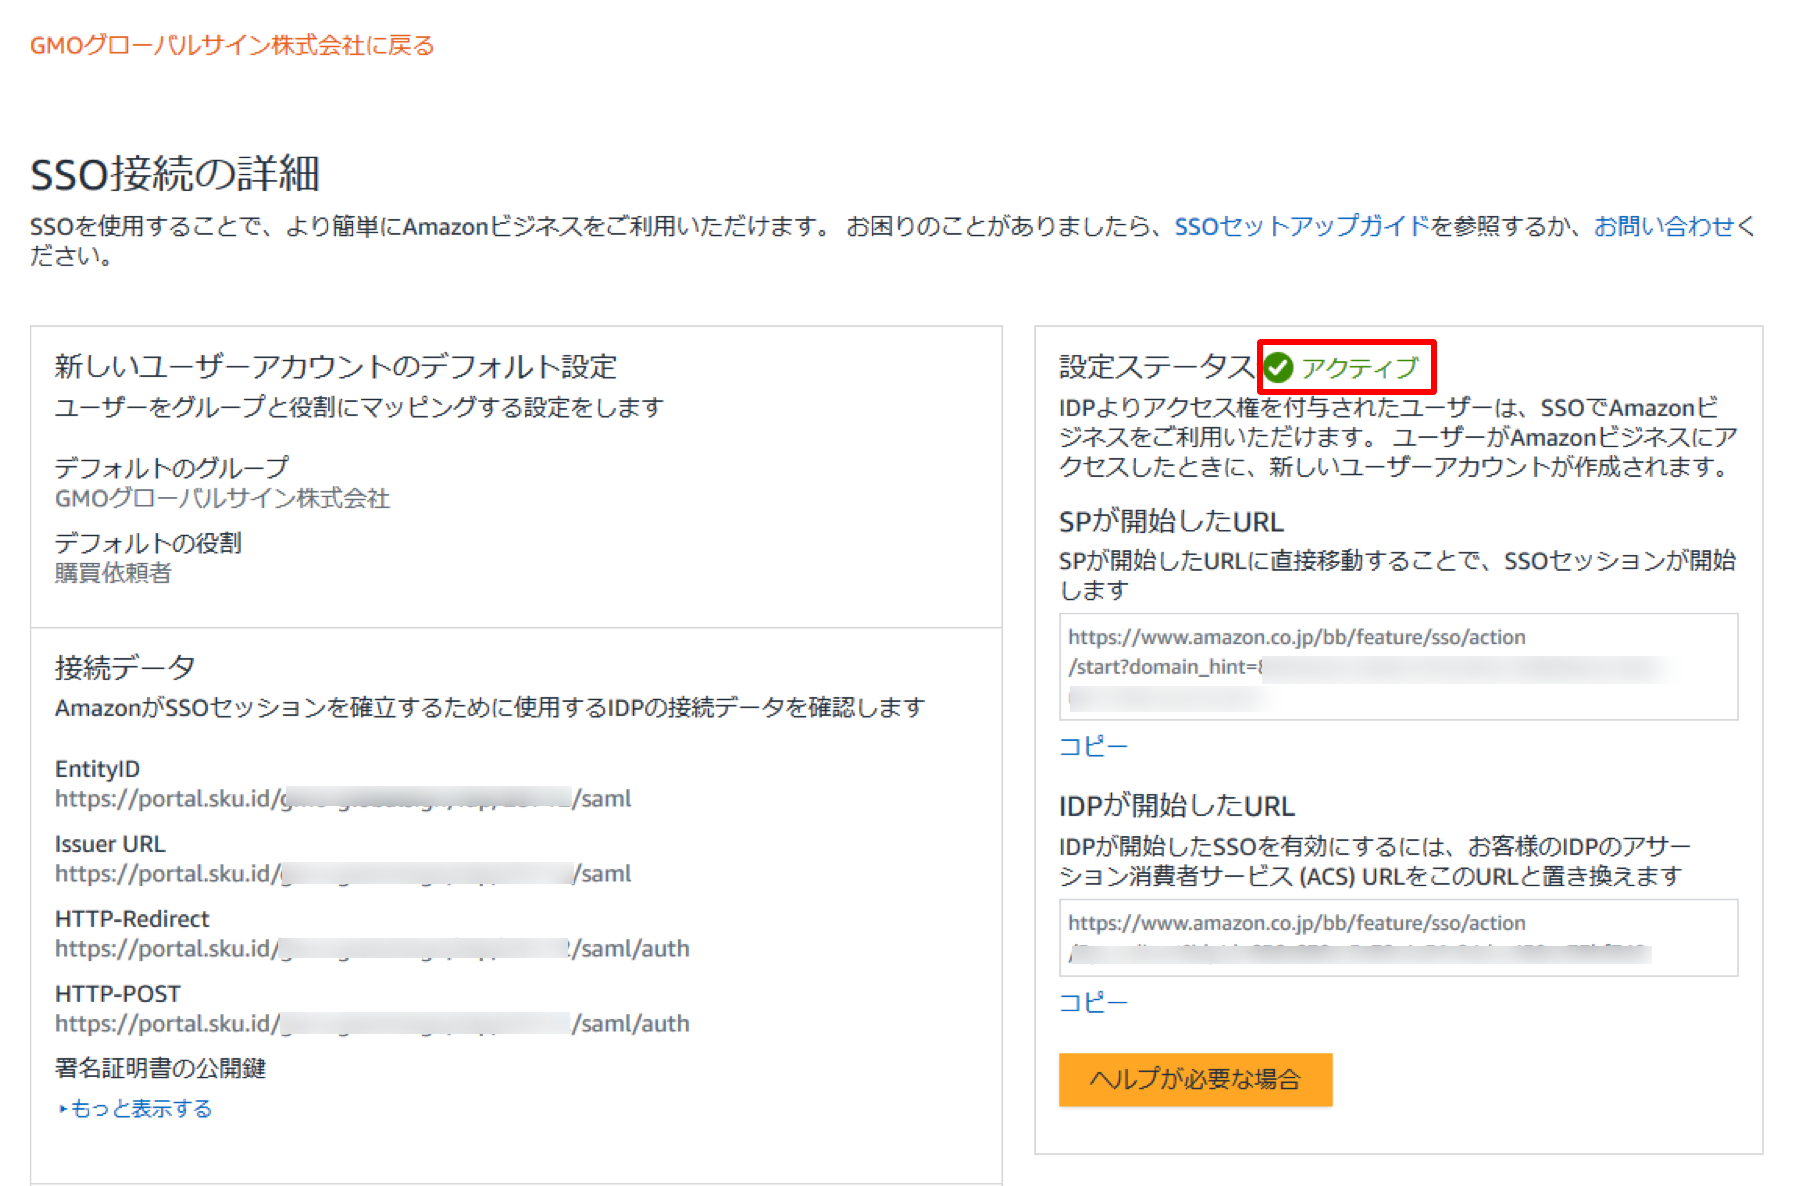
Task: Click the デフォルトの役割 label
Action: (x=148, y=543)
